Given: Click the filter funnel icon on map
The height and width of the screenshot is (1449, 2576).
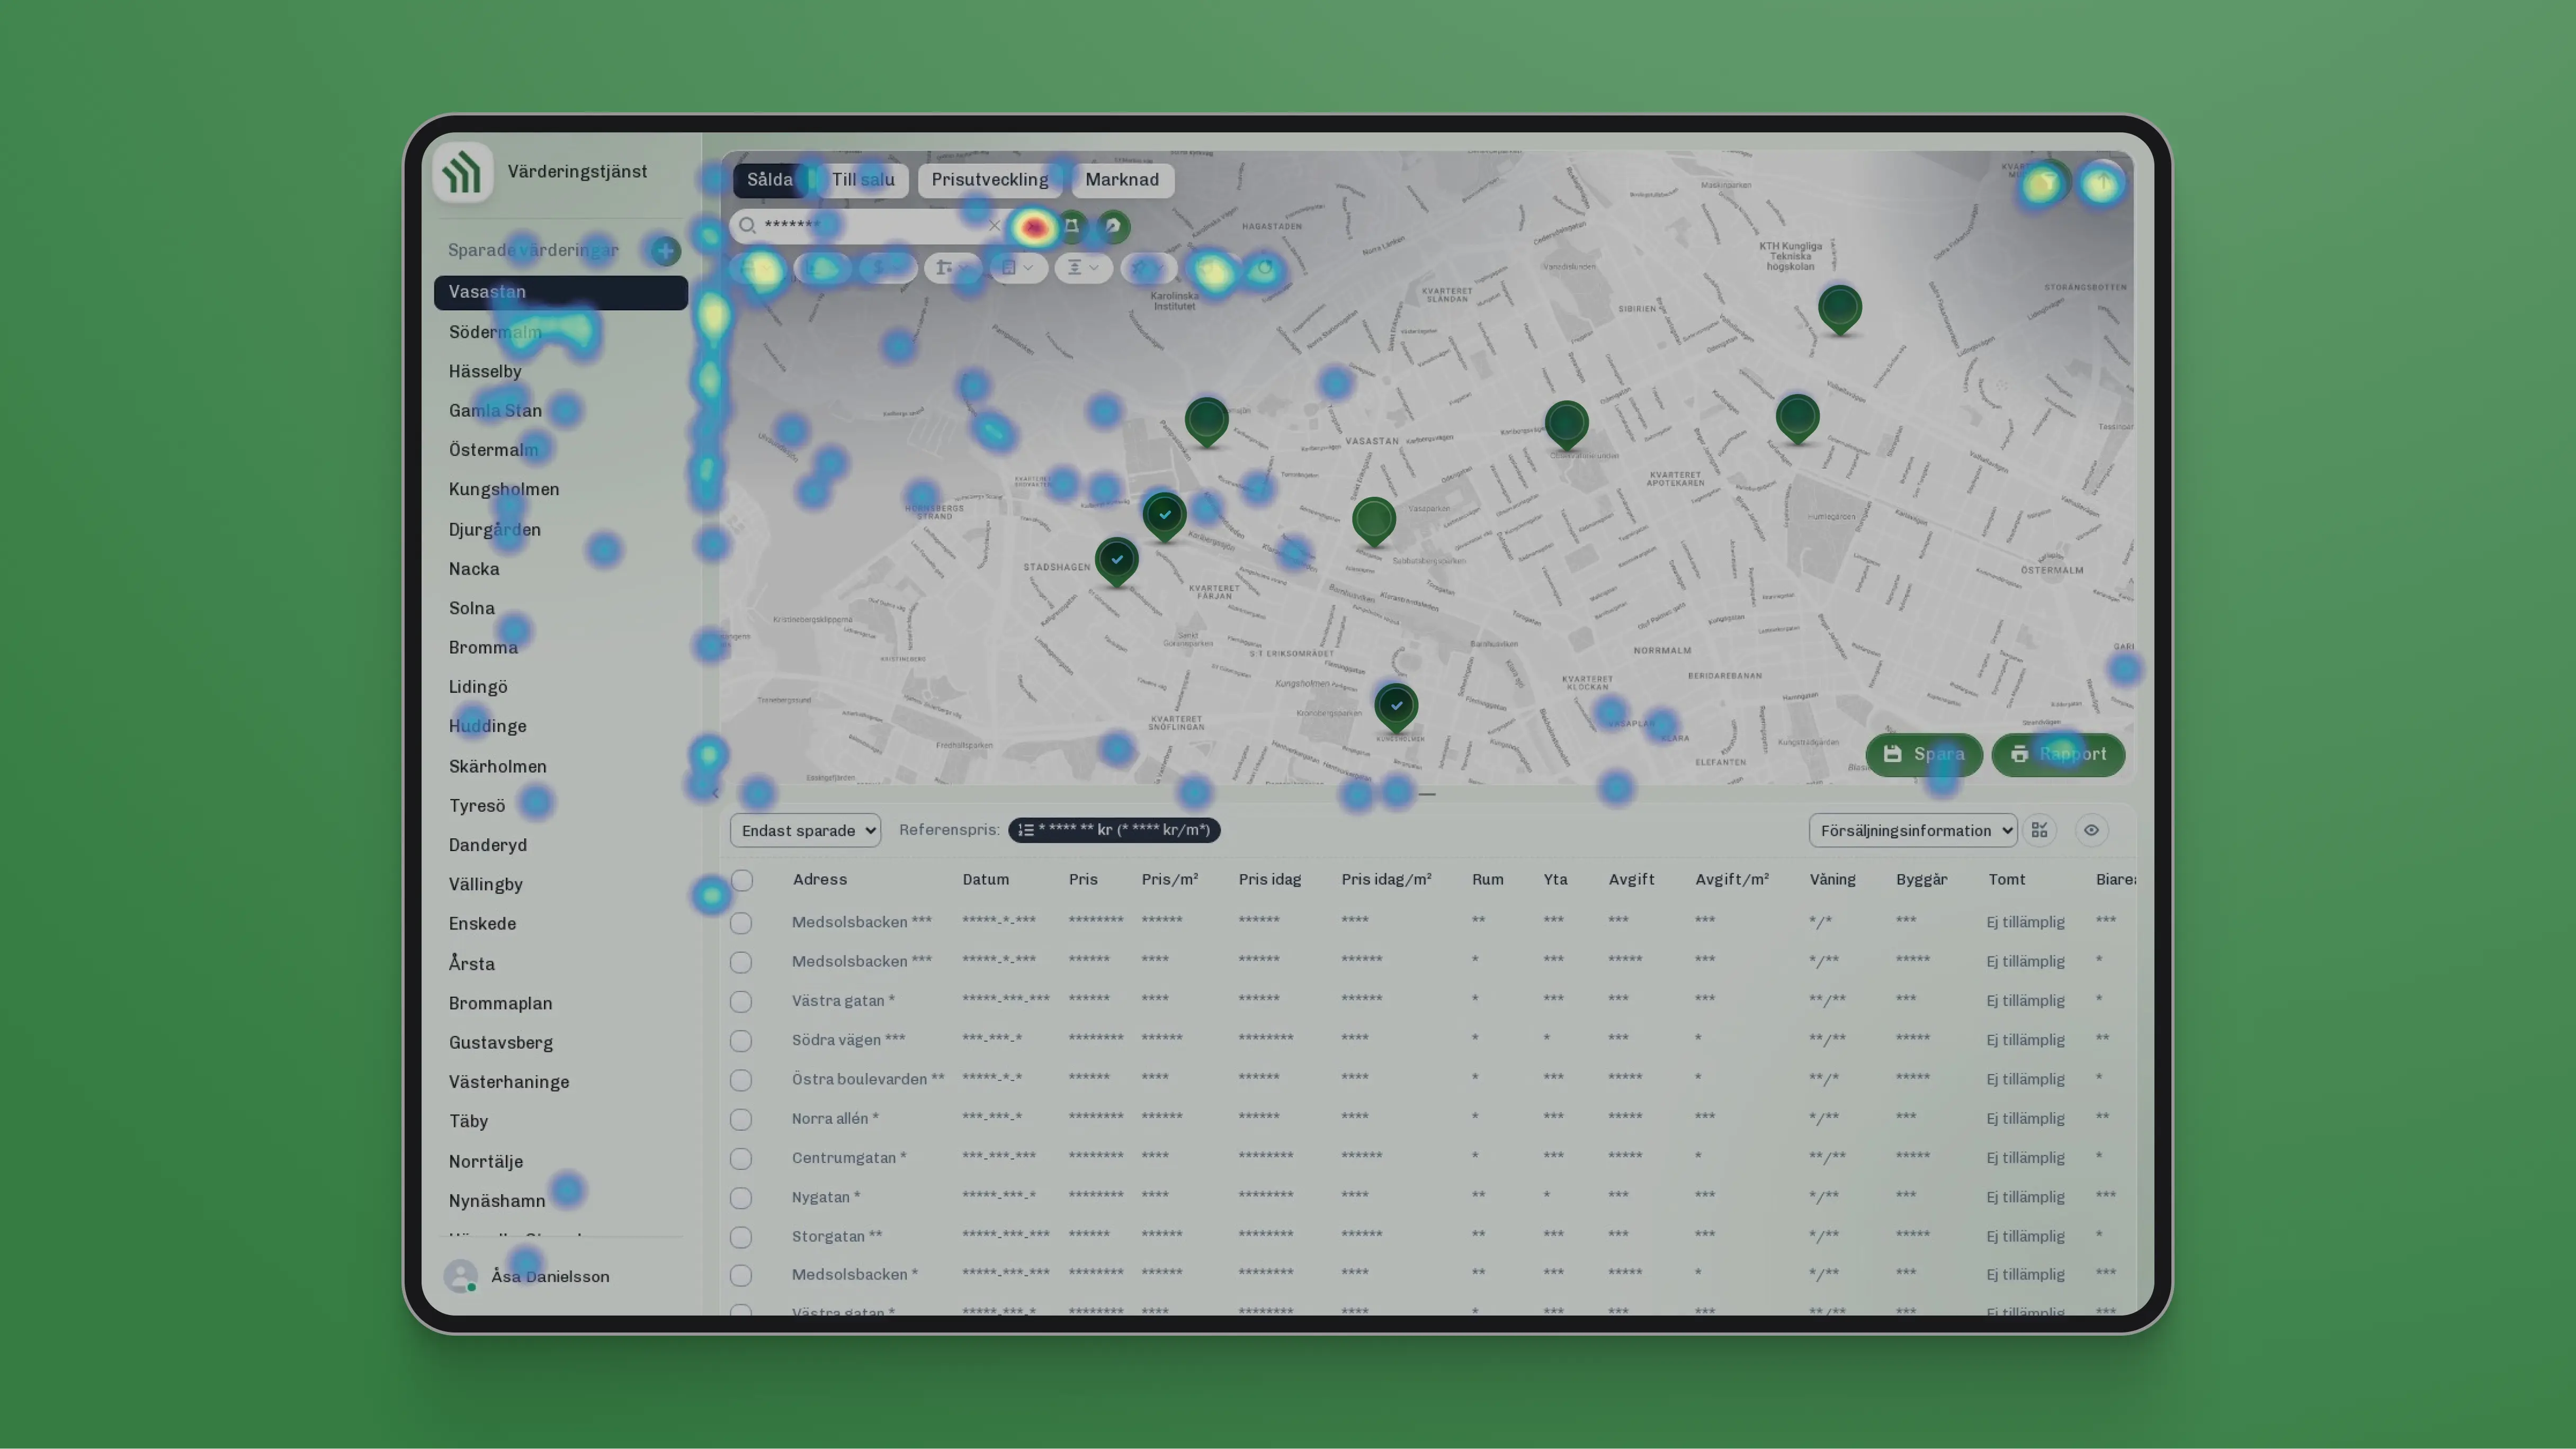Looking at the screenshot, I should [2044, 183].
